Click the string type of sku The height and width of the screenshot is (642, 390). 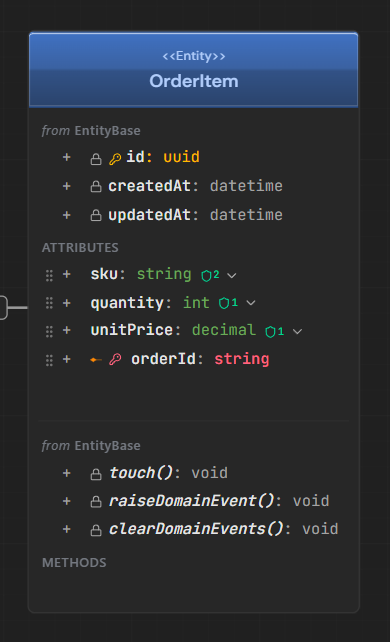point(164,274)
